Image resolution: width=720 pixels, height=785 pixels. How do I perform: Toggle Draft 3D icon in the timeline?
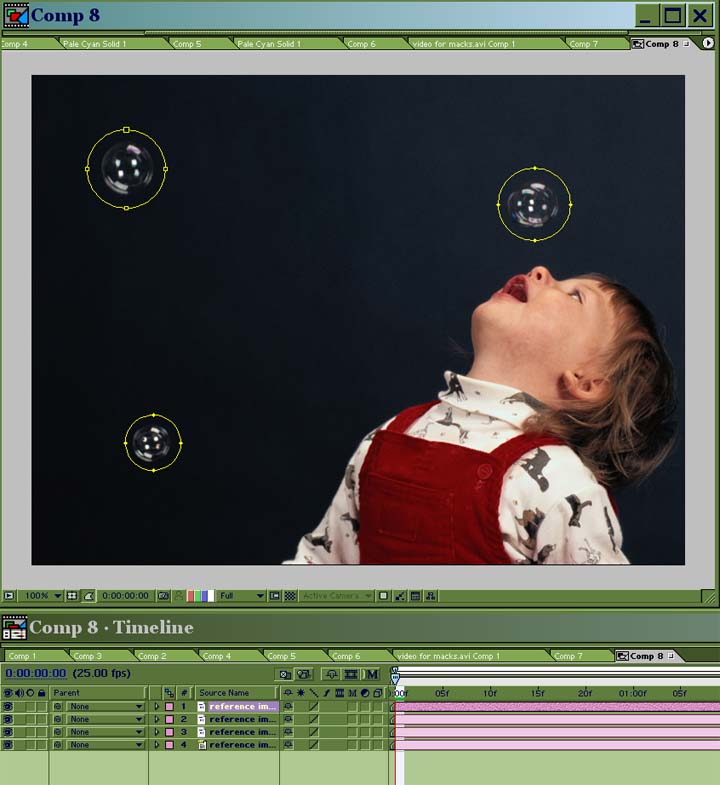pos(303,674)
